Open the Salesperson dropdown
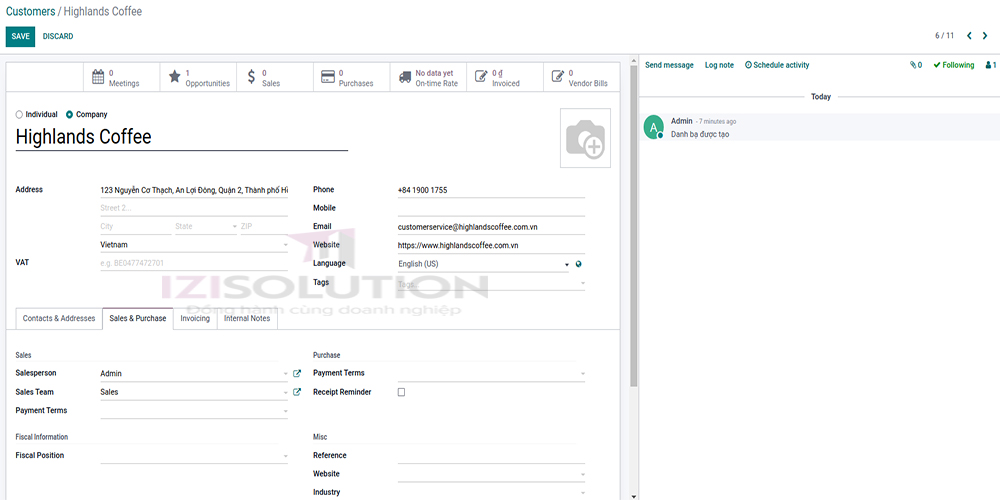Screen dimensions: 1000x500 coord(194,374)
